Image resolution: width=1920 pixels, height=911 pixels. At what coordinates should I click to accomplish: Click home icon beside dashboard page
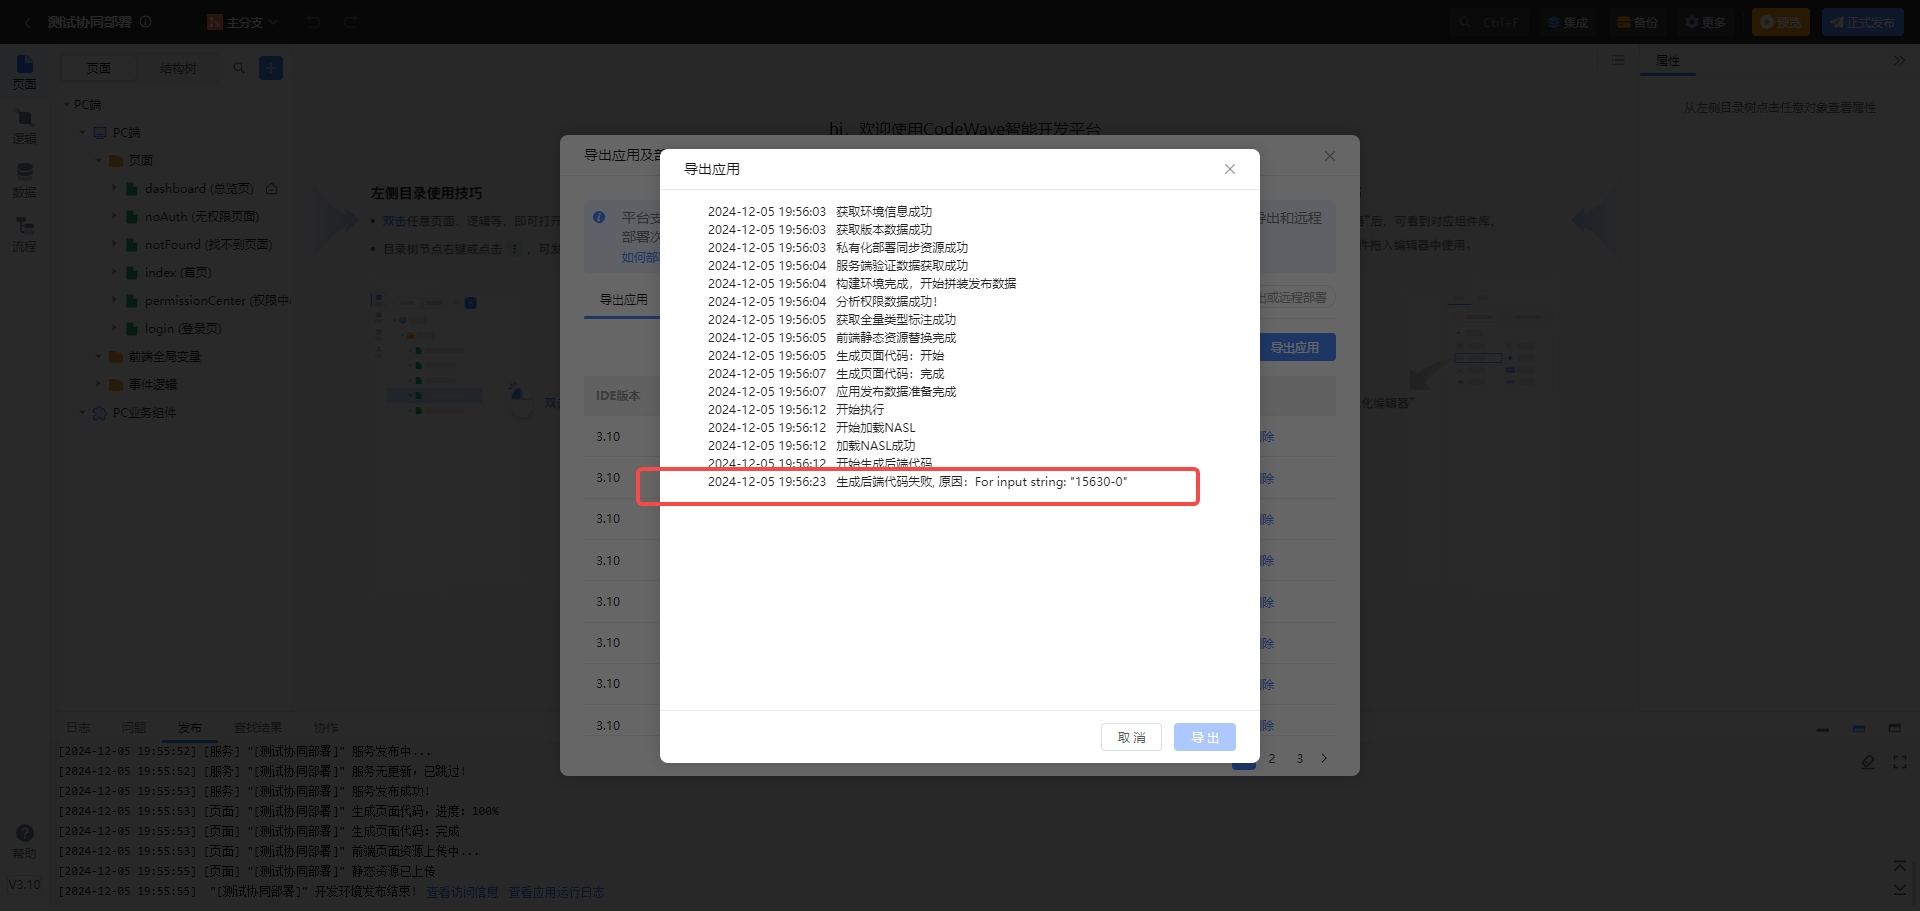tap(272, 188)
